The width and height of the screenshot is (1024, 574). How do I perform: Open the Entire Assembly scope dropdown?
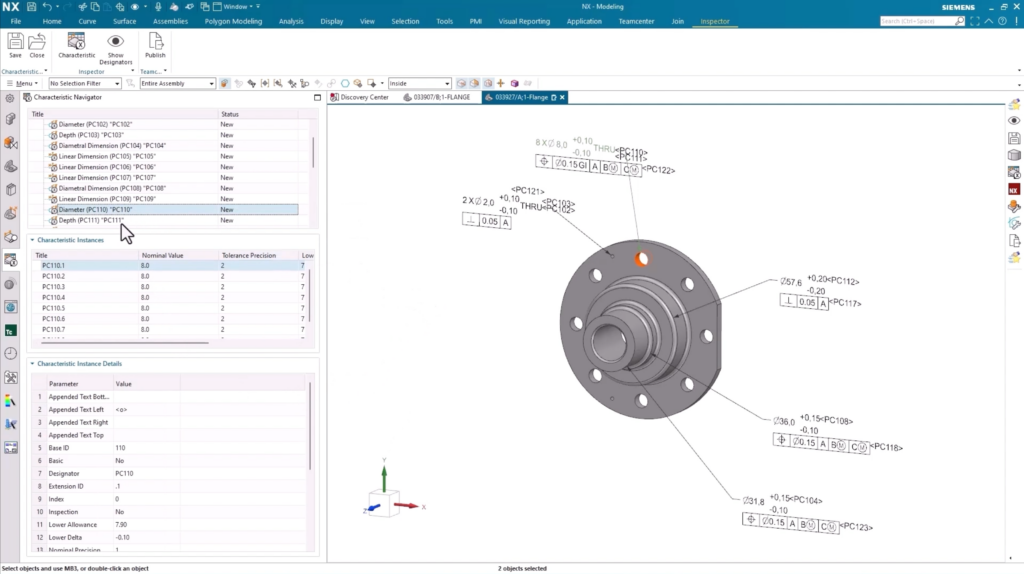[x=177, y=84]
